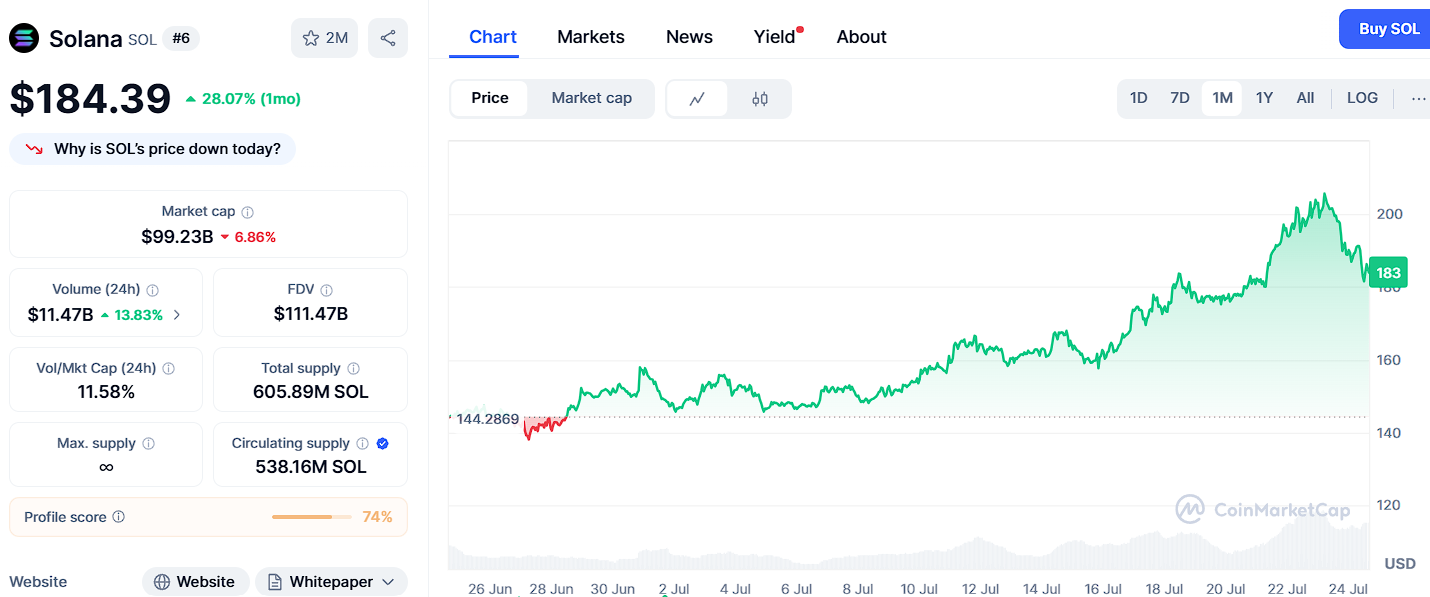Click the 22 Jul date axis label
Screen dimensions: 1430x597
click(x=1287, y=589)
